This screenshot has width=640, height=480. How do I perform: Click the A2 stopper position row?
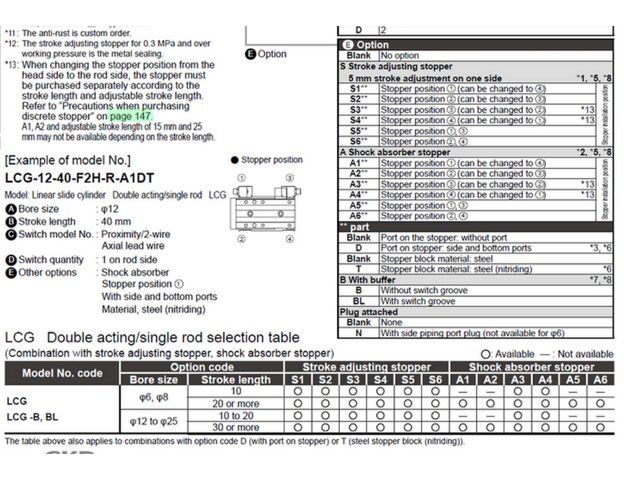(467, 173)
